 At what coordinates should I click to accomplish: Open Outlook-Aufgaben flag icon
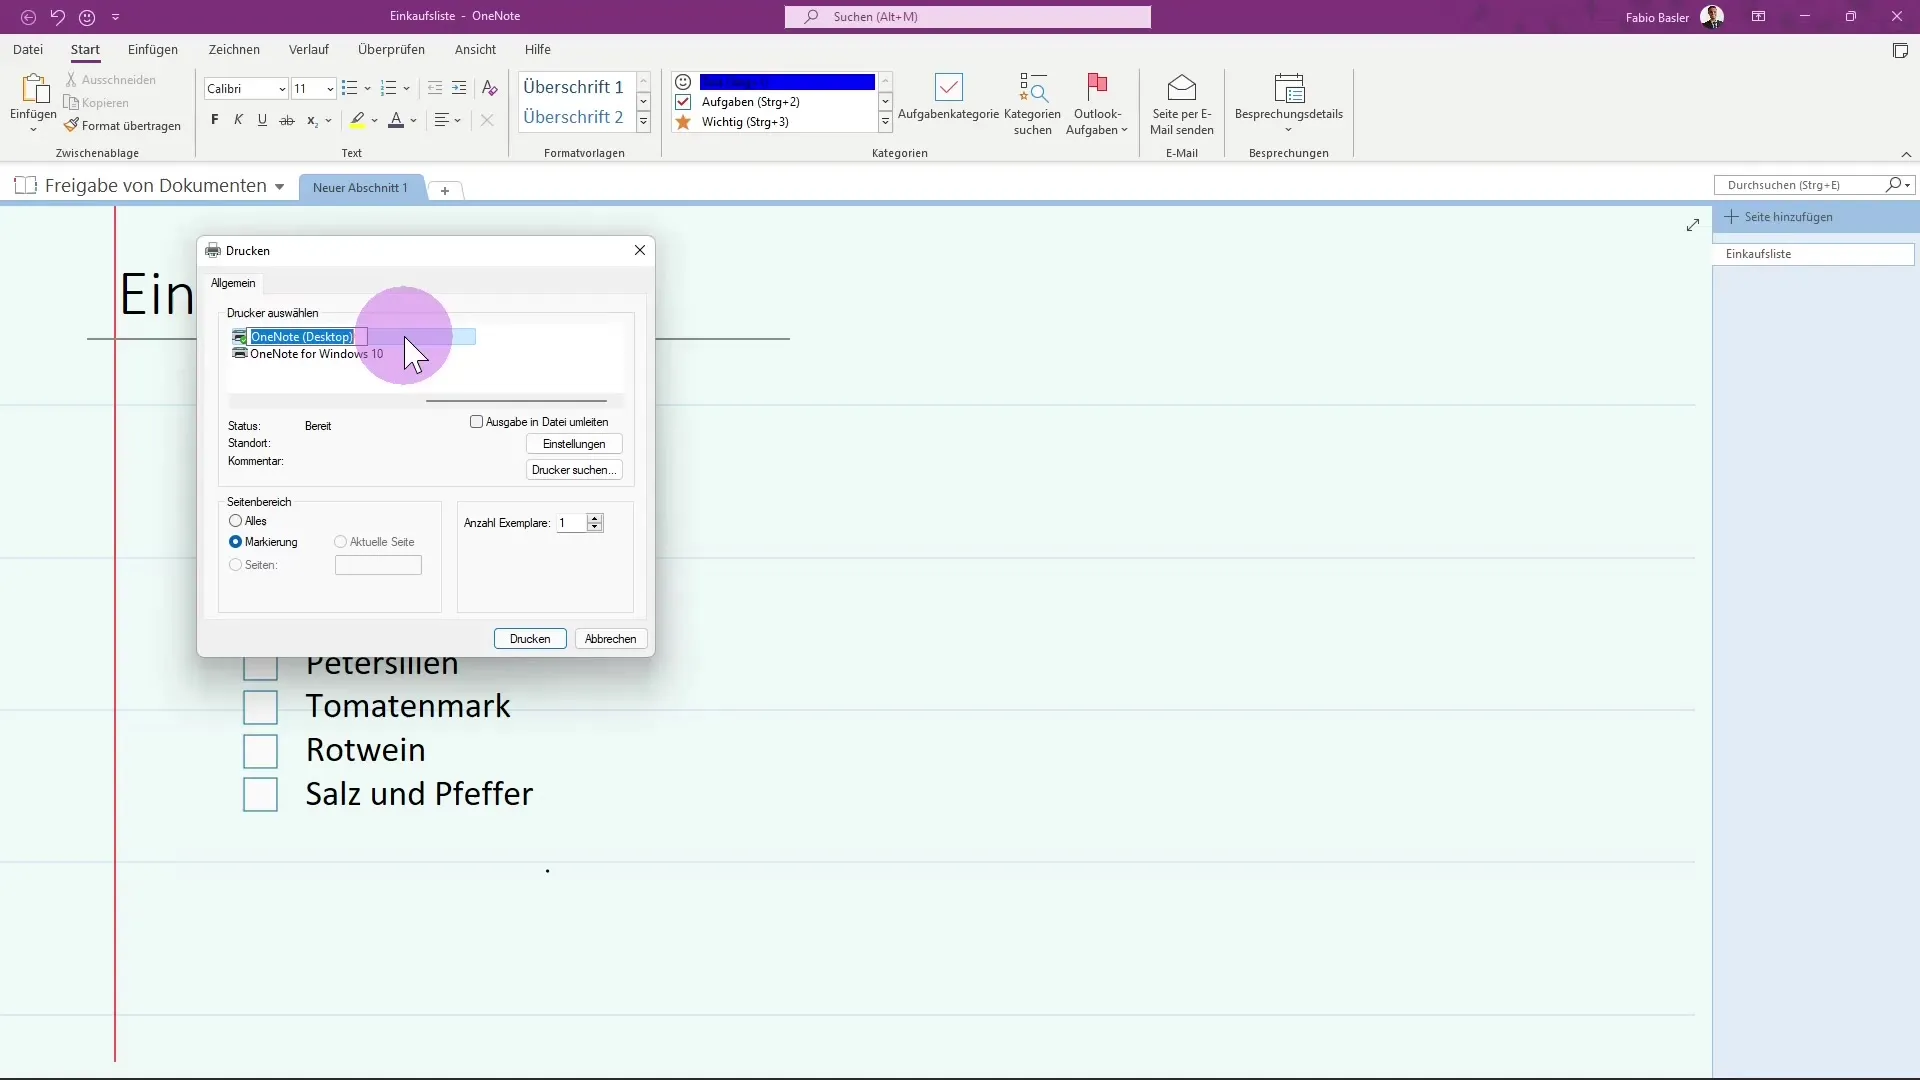pyautogui.click(x=1097, y=88)
